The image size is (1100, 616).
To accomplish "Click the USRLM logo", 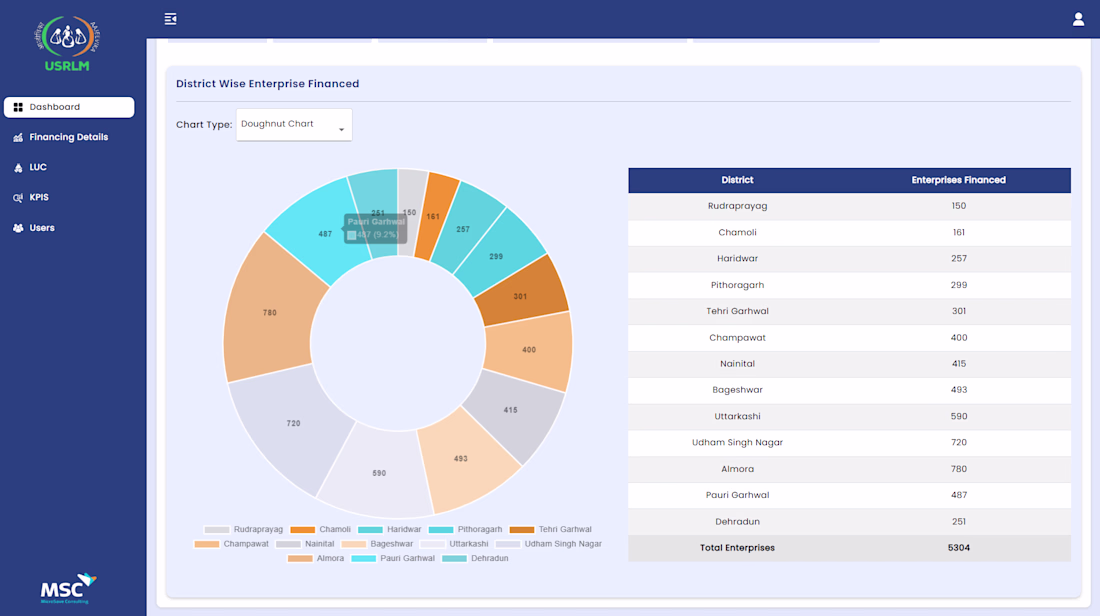I will 67,43.
